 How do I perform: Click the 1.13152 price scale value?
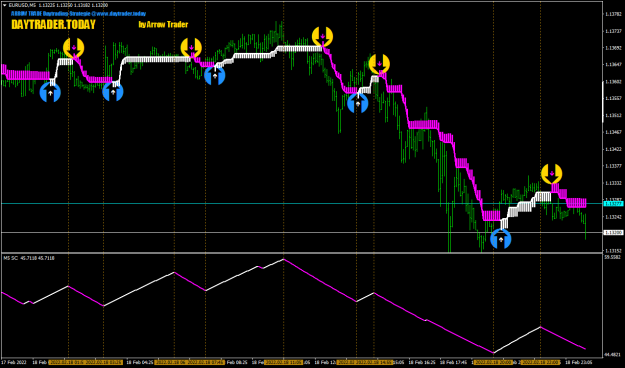[x=614, y=251]
